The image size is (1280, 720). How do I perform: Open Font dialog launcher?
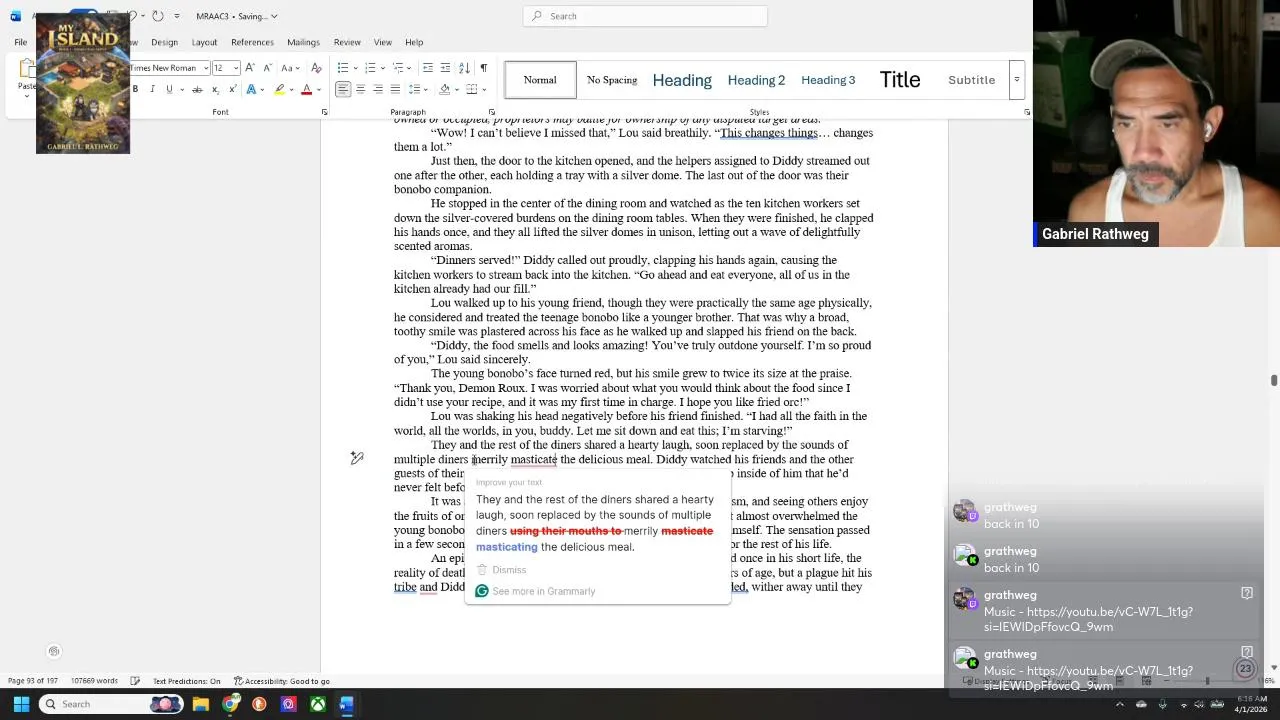324,112
